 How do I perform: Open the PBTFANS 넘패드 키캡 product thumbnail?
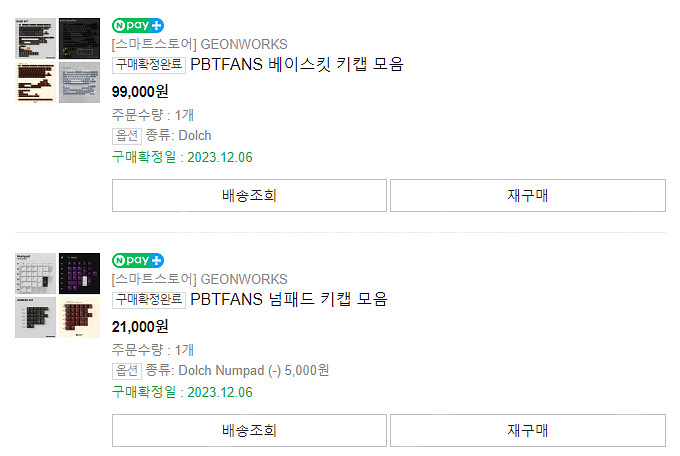tap(58, 295)
